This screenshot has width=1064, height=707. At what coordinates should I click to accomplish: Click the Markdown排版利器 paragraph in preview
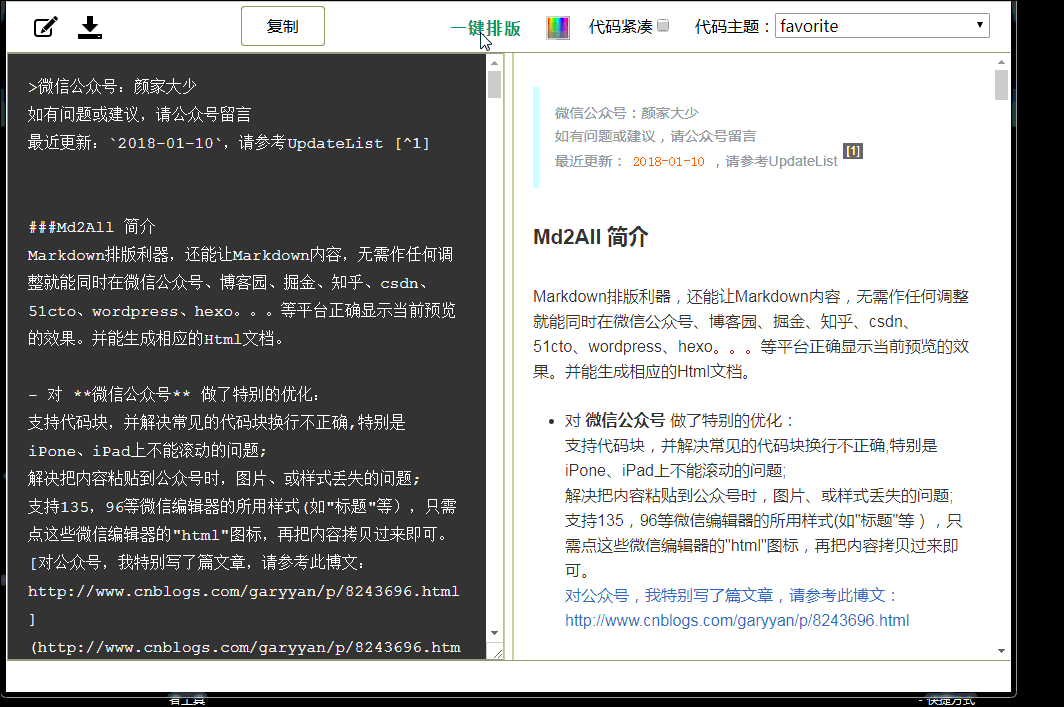pyautogui.click(x=750, y=334)
